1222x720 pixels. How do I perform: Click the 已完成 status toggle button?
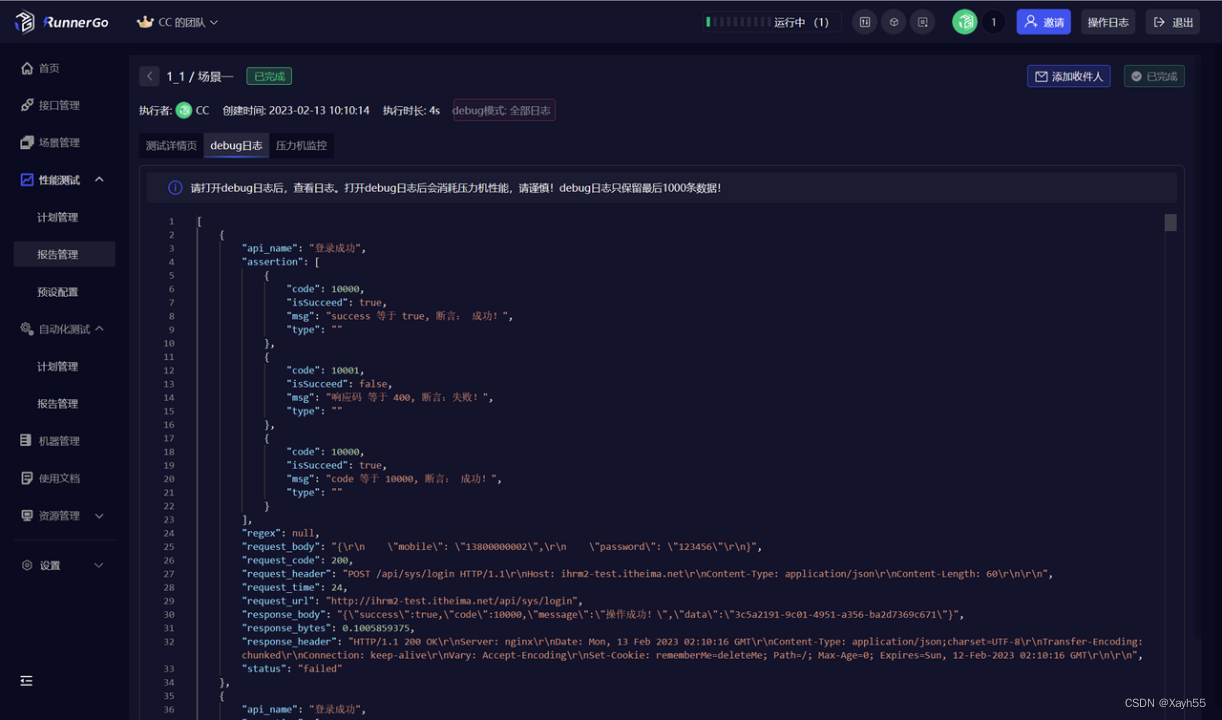[x=1154, y=75]
